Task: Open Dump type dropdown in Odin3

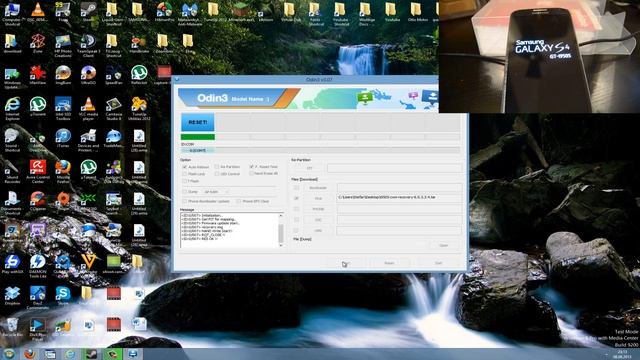Action: [216, 191]
